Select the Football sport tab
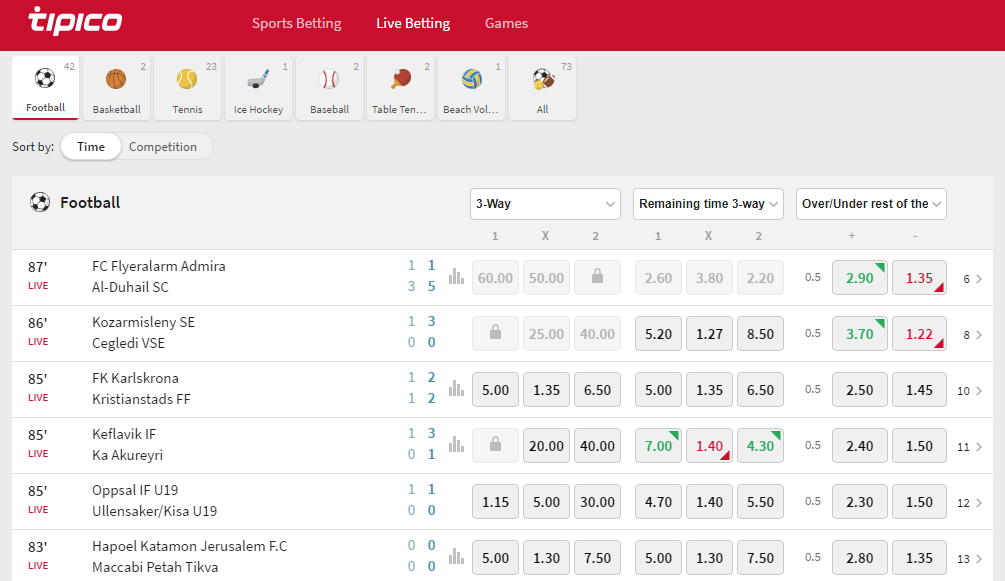1005x581 pixels. tap(46, 88)
